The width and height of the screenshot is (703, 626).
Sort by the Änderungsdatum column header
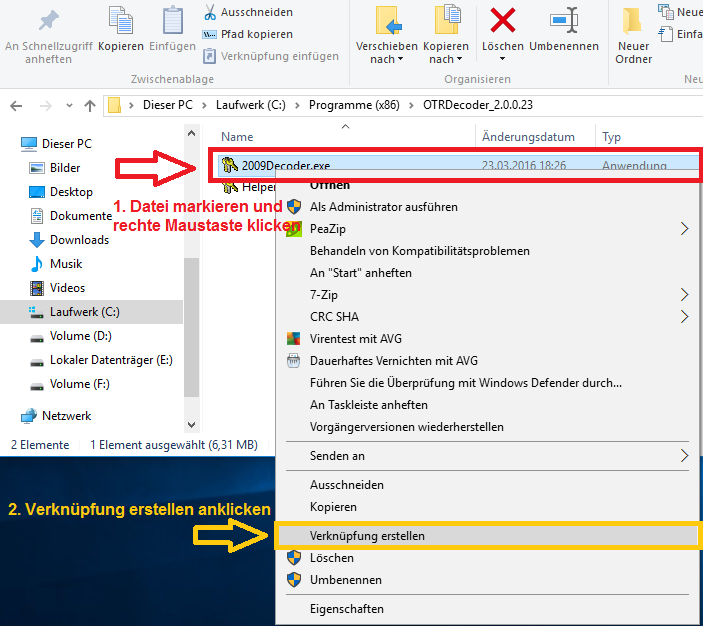528,137
